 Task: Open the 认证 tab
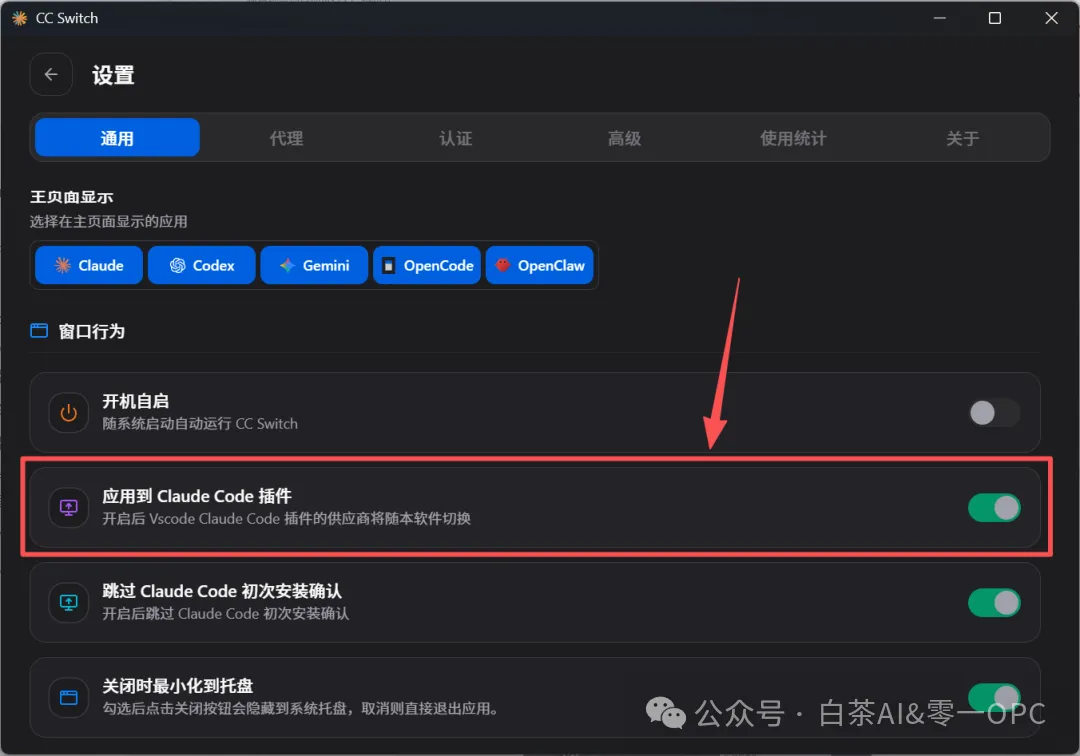[456, 138]
